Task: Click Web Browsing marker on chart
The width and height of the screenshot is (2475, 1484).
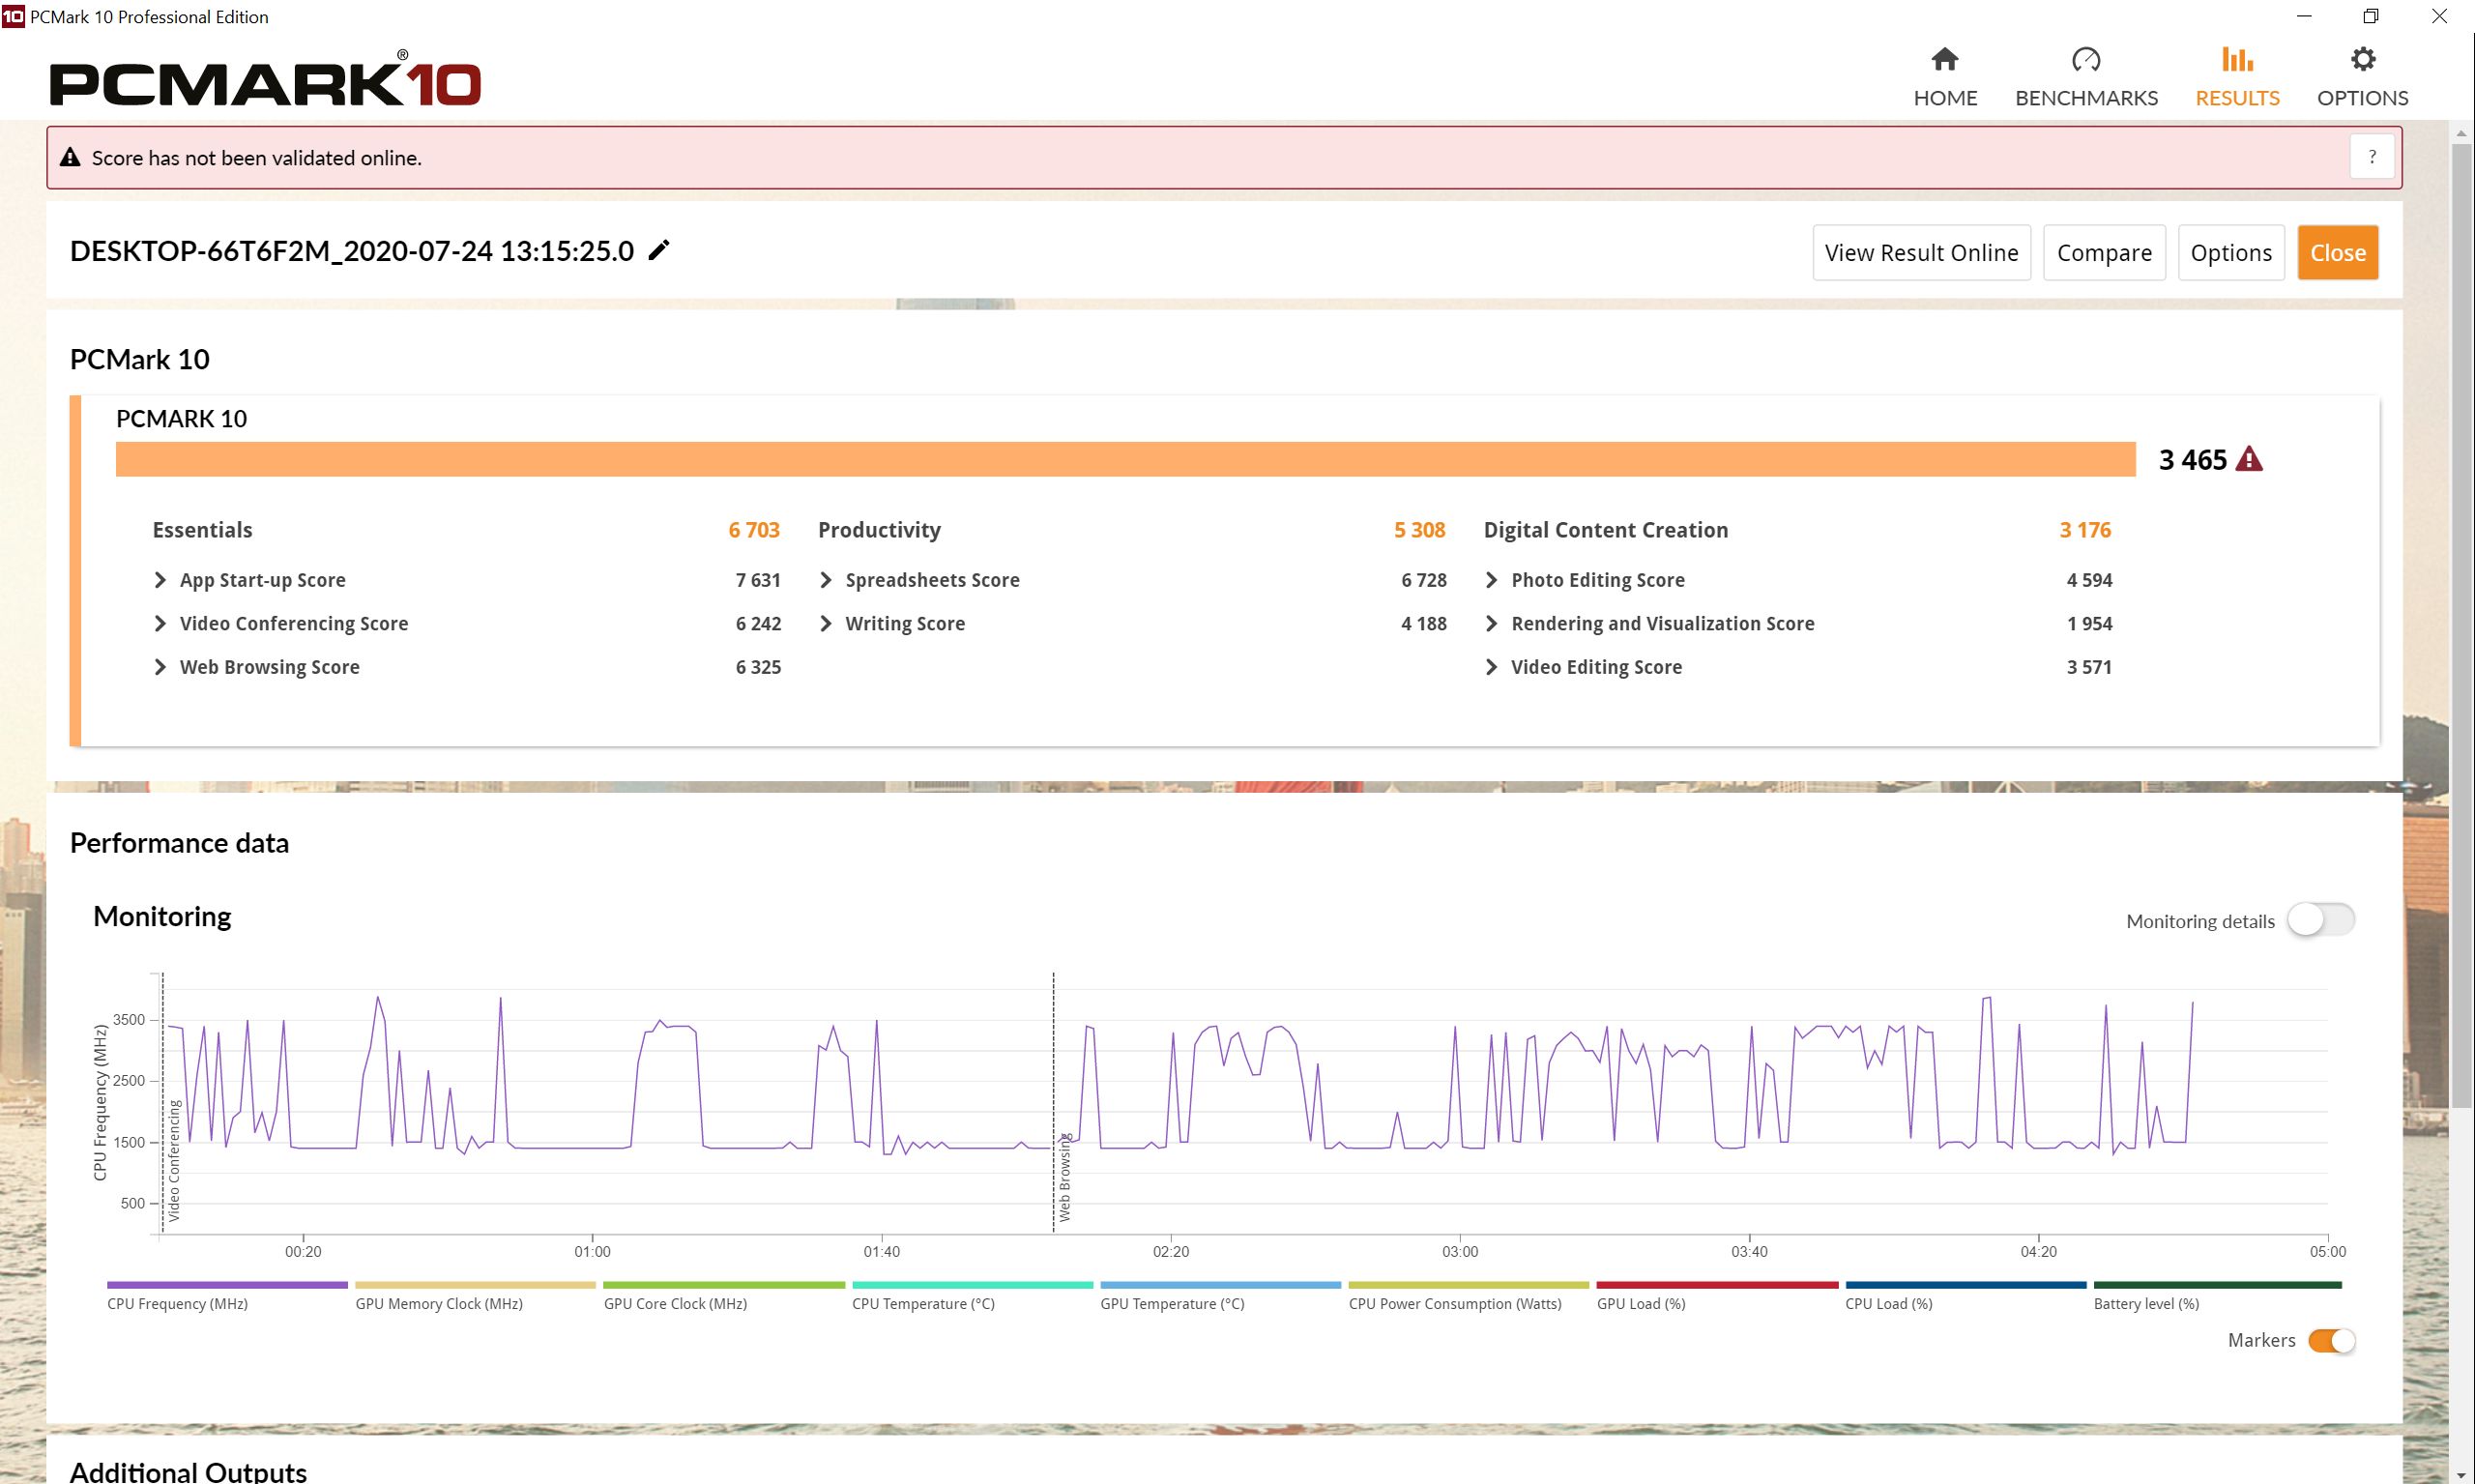Action: tap(1063, 1176)
